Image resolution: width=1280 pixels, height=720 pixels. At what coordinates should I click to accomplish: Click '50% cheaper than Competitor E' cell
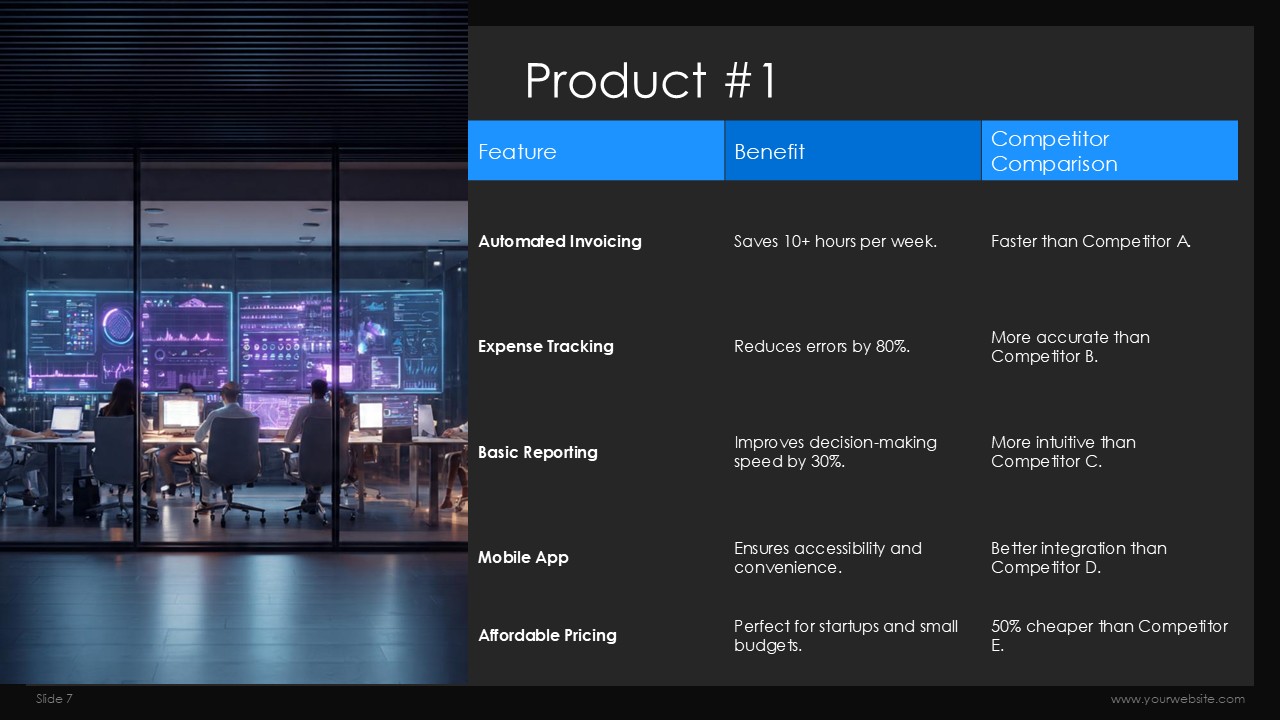click(1109, 636)
